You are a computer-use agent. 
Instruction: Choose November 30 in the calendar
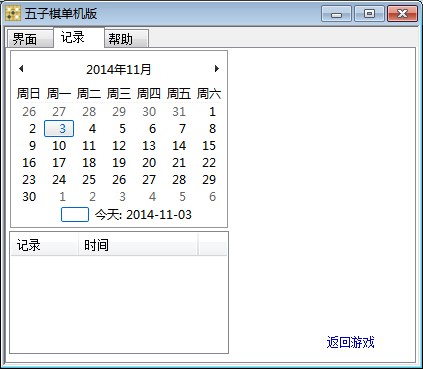point(29,197)
